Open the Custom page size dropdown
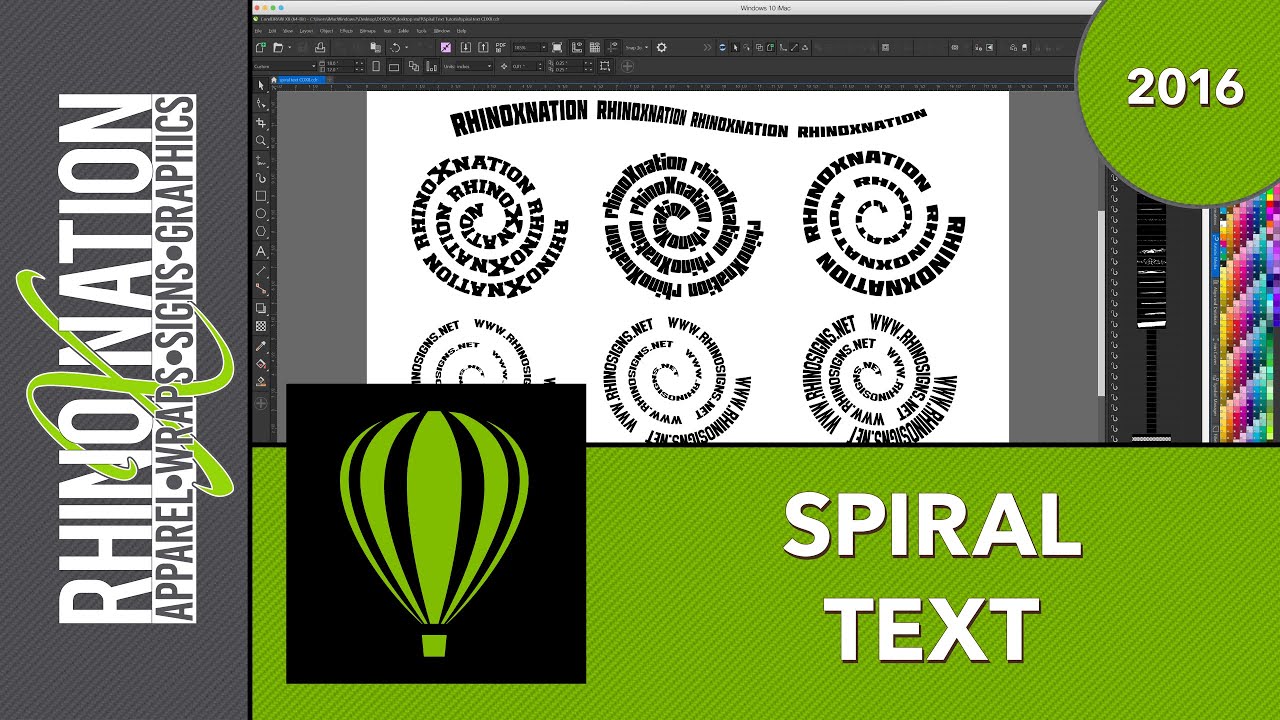The width and height of the screenshot is (1280, 720). tap(285, 66)
